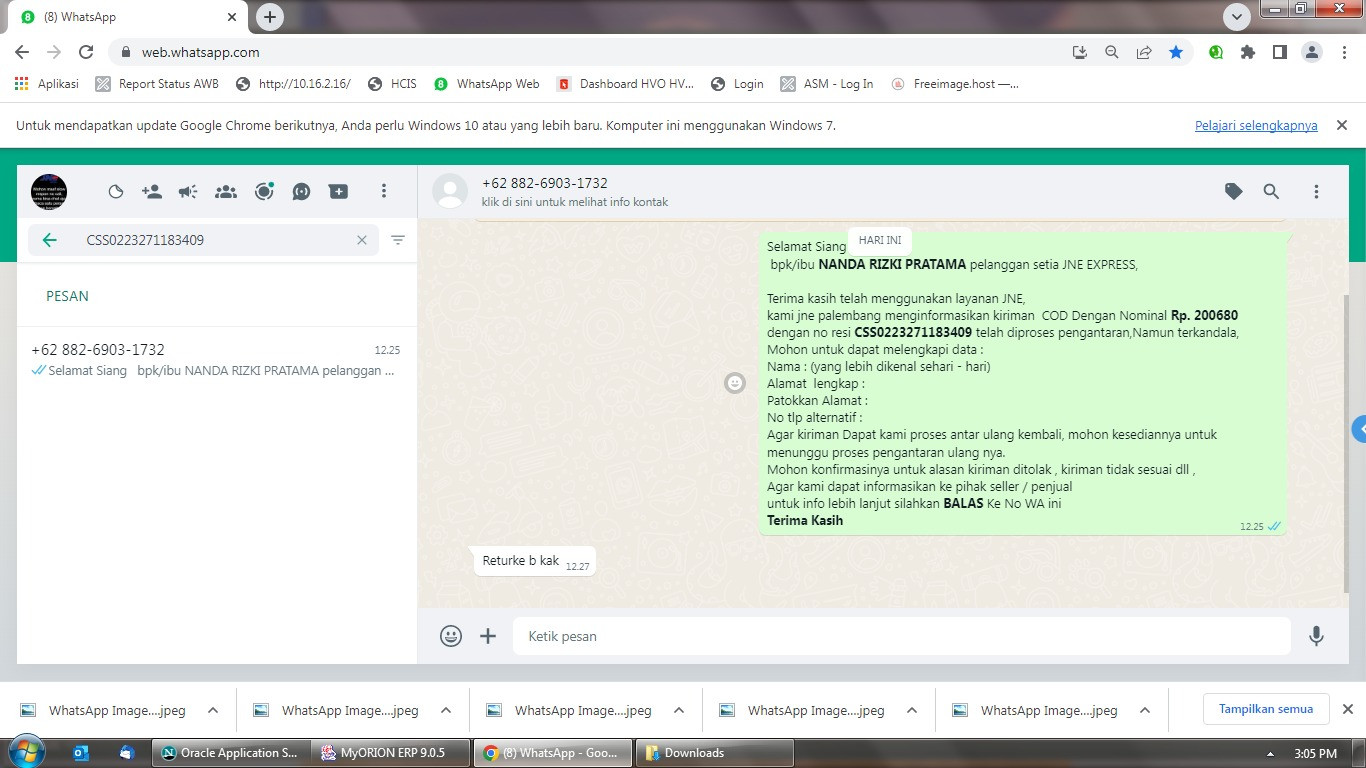This screenshot has height=768, width=1366.
Task: Toggle the Chrome side panel icon
Action: point(1279,52)
